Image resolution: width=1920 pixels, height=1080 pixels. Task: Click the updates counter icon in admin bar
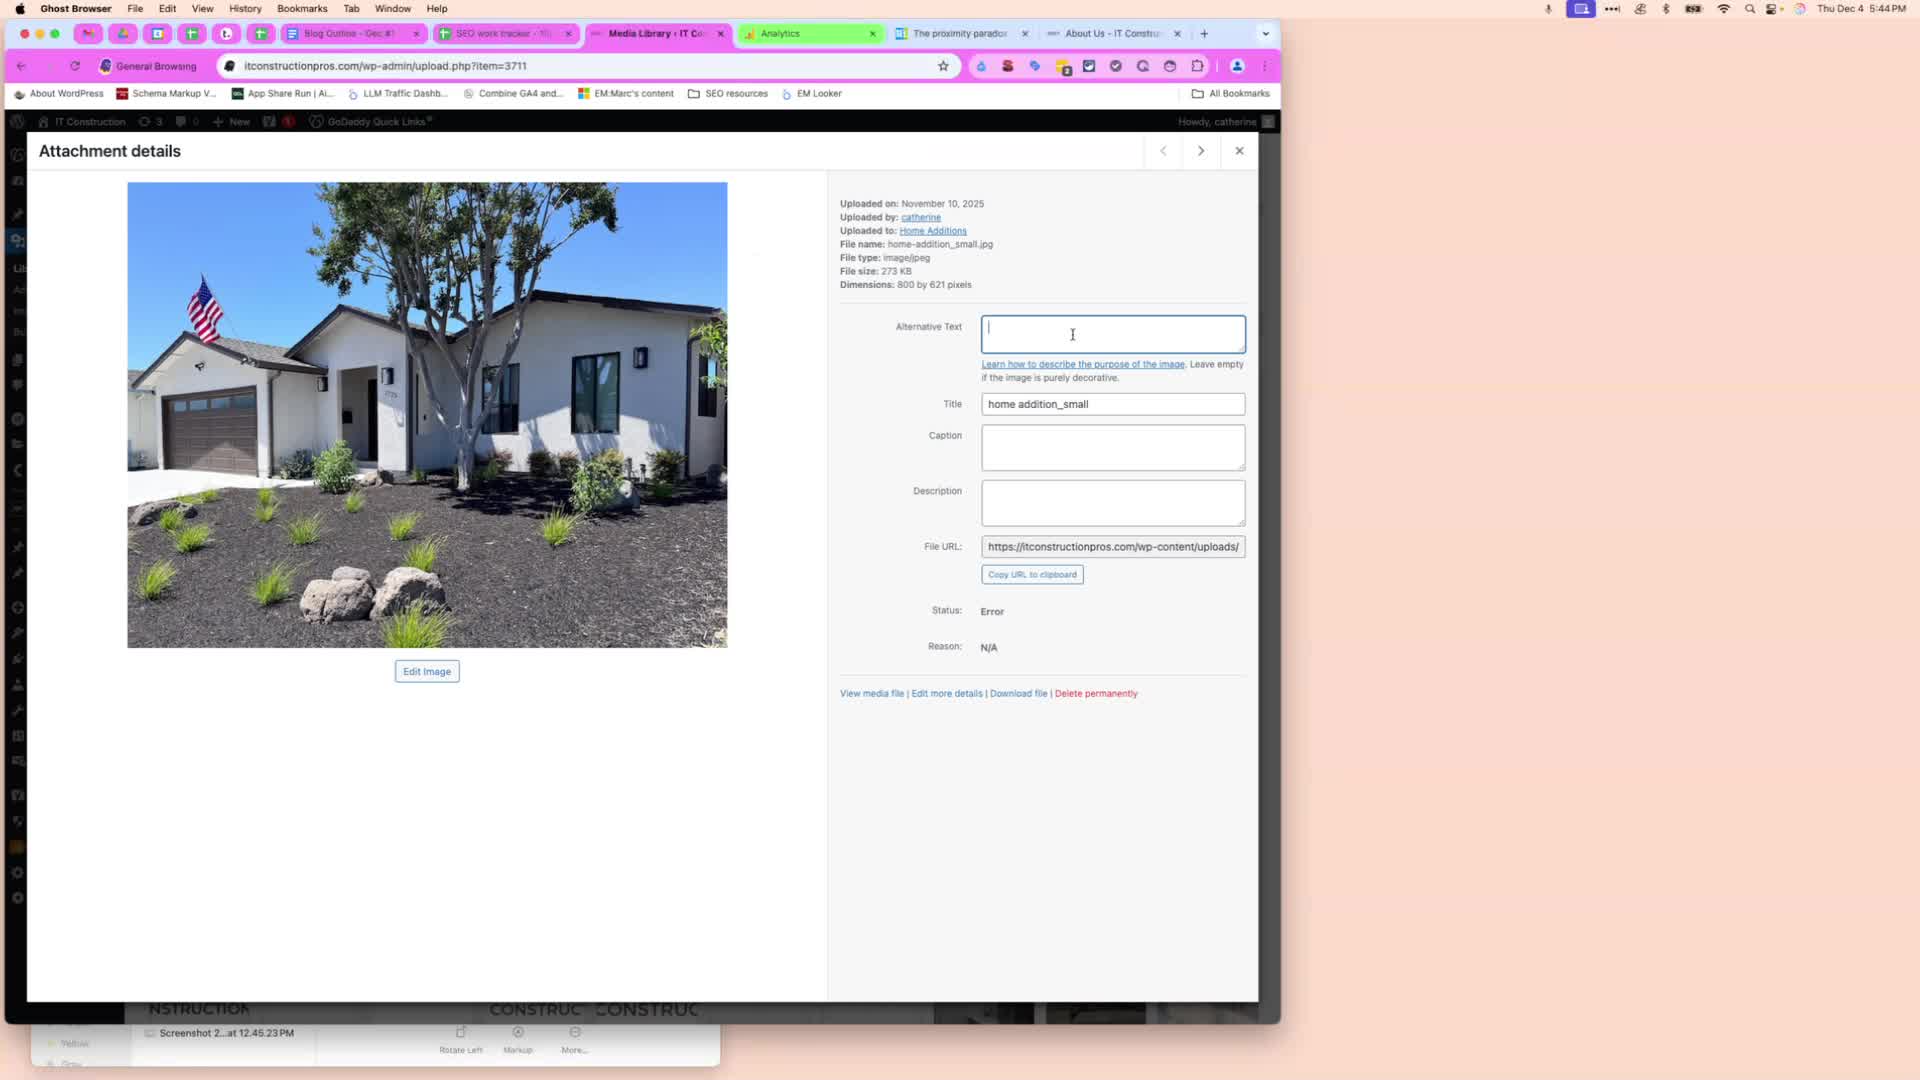click(148, 121)
